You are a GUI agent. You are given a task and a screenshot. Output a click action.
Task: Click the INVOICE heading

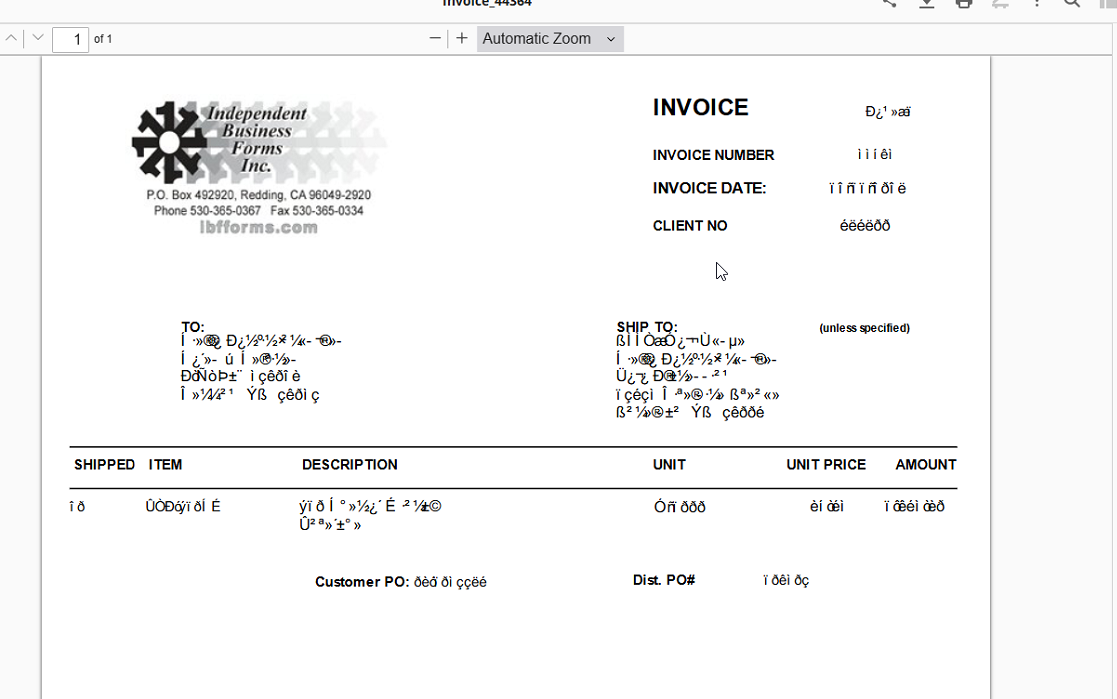coord(700,108)
